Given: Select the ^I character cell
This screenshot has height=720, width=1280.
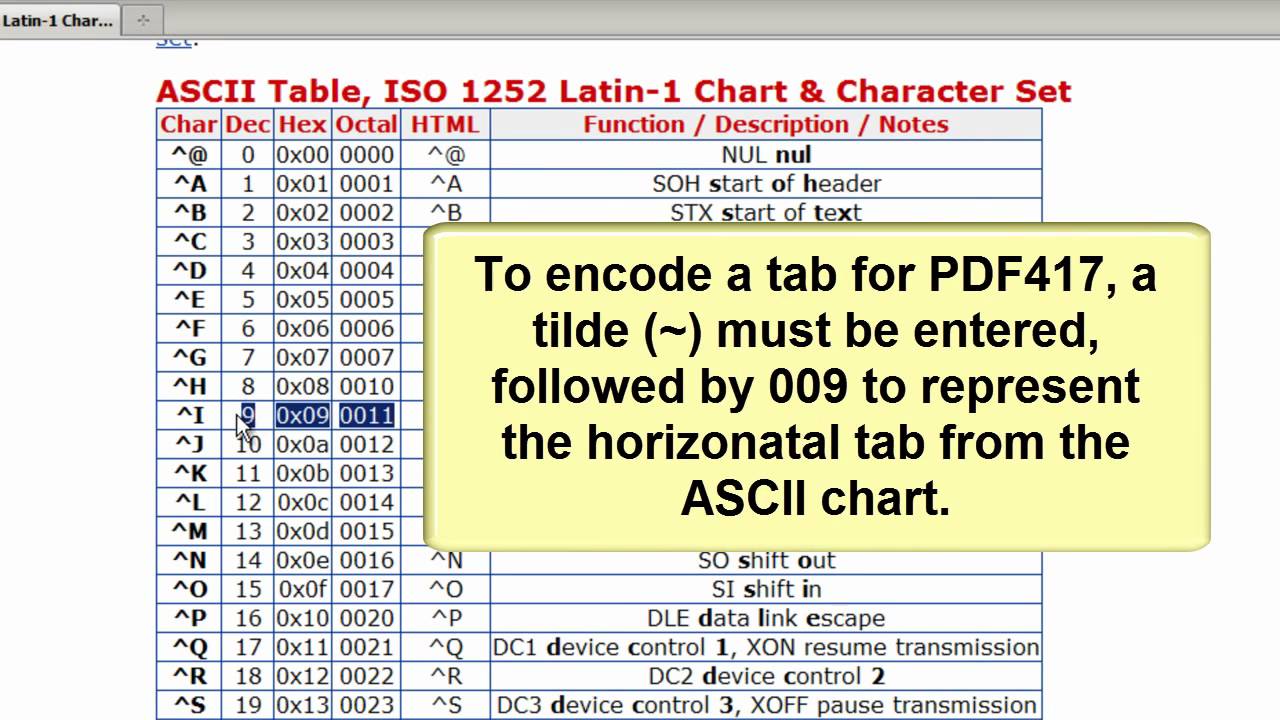Looking at the screenshot, I should click(188, 416).
